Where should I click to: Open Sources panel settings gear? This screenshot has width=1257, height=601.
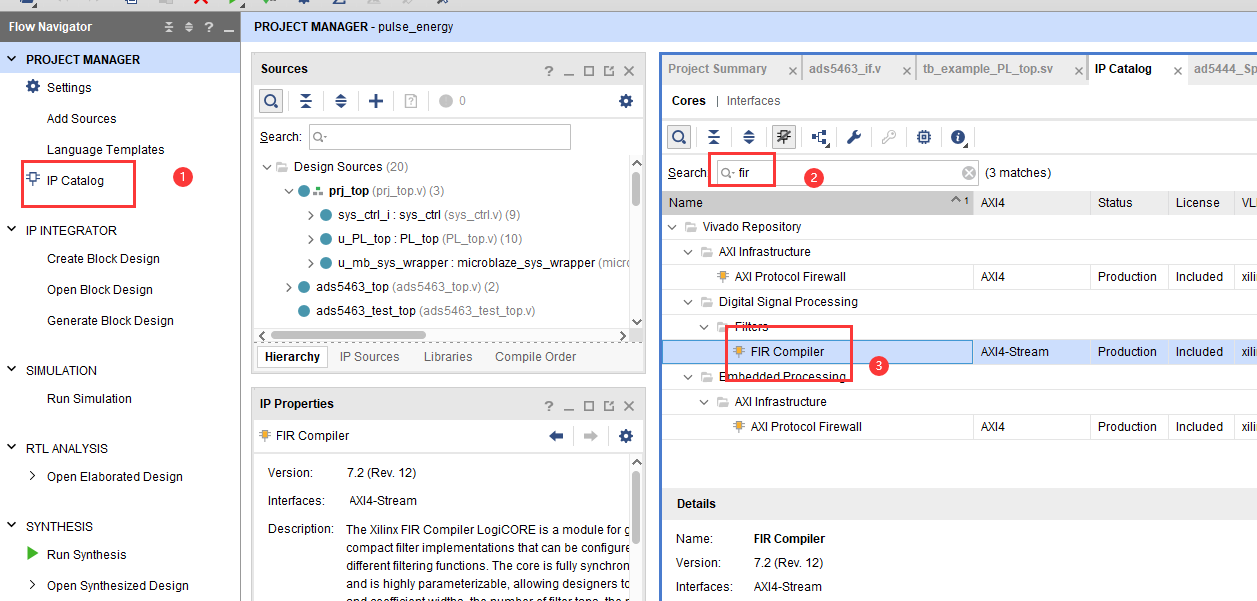click(626, 101)
